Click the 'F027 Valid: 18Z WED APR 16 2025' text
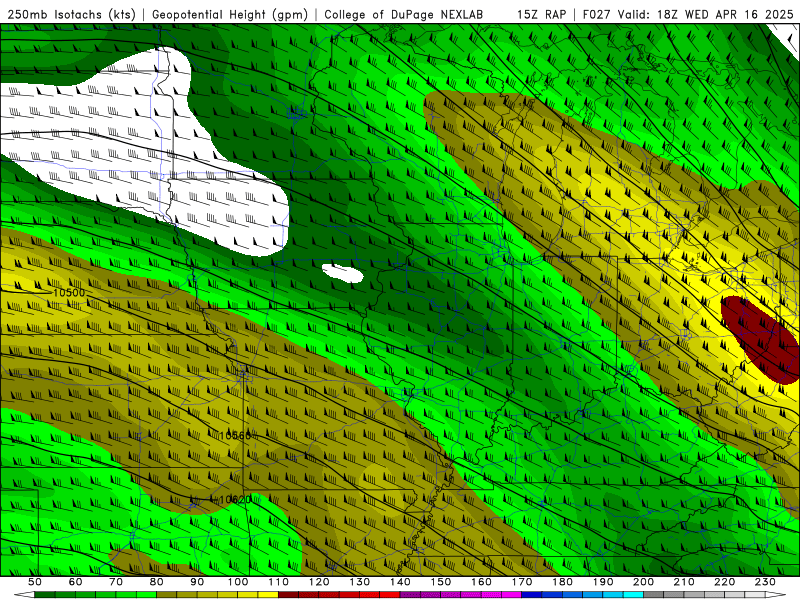800x600 pixels. tap(688, 14)
